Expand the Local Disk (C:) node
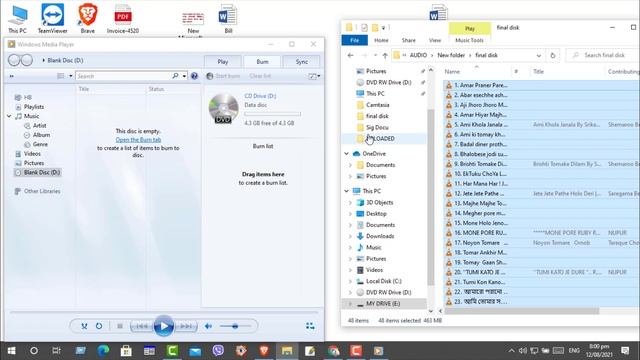Screen dimensions: 640x360 [350, 281]
